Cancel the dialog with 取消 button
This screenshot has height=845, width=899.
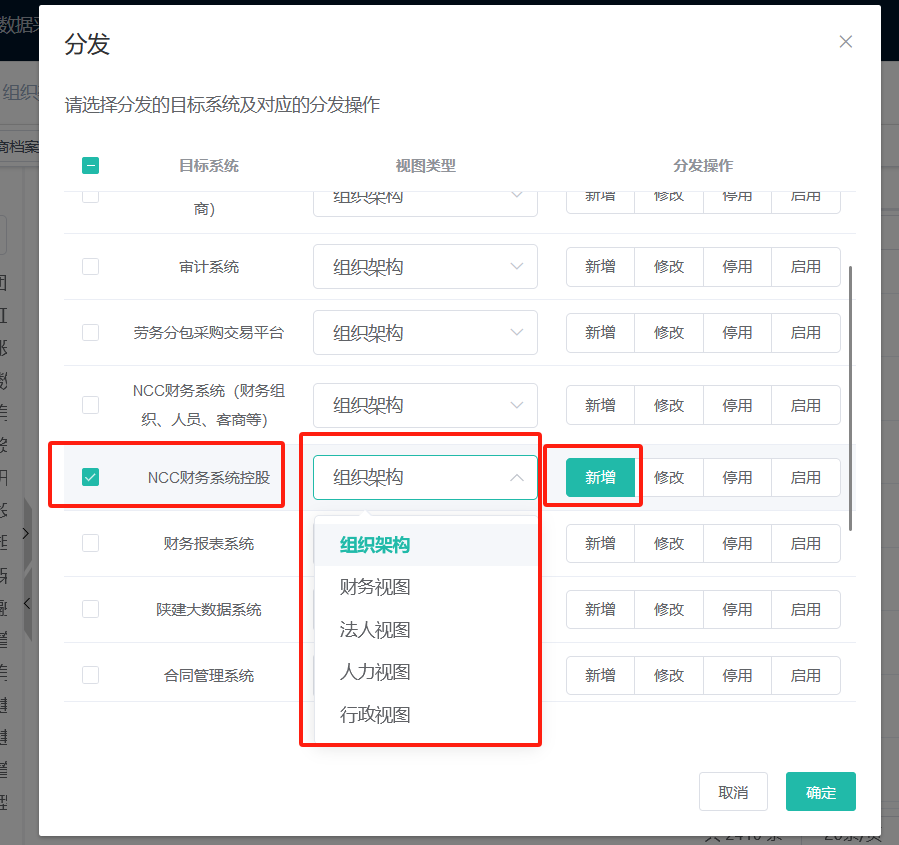pyautogui.click(x=733, y=792)
